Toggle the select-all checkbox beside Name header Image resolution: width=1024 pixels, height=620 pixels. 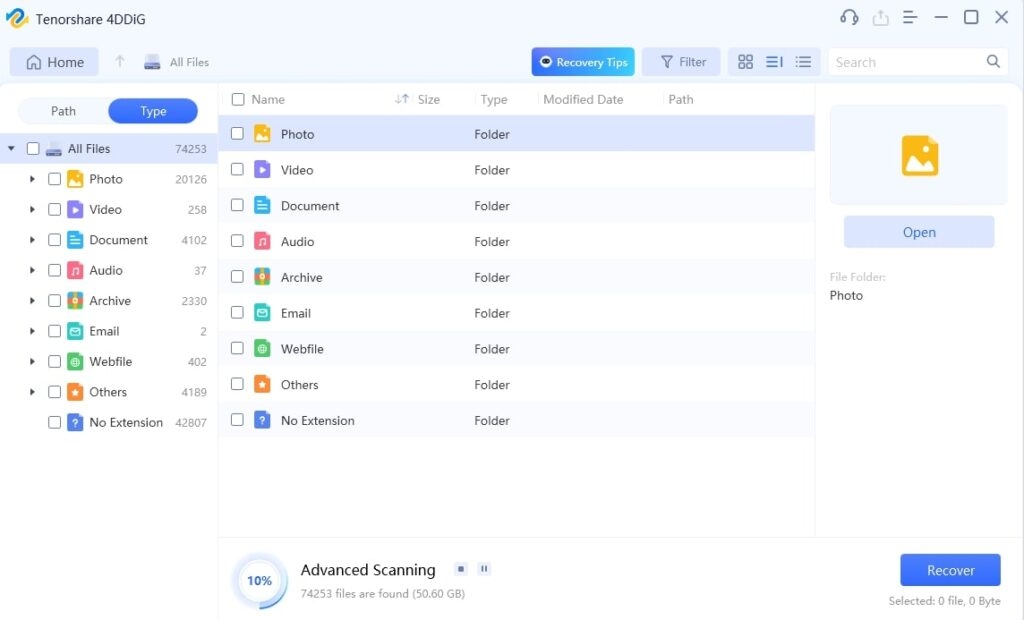(x=237, y=99)
